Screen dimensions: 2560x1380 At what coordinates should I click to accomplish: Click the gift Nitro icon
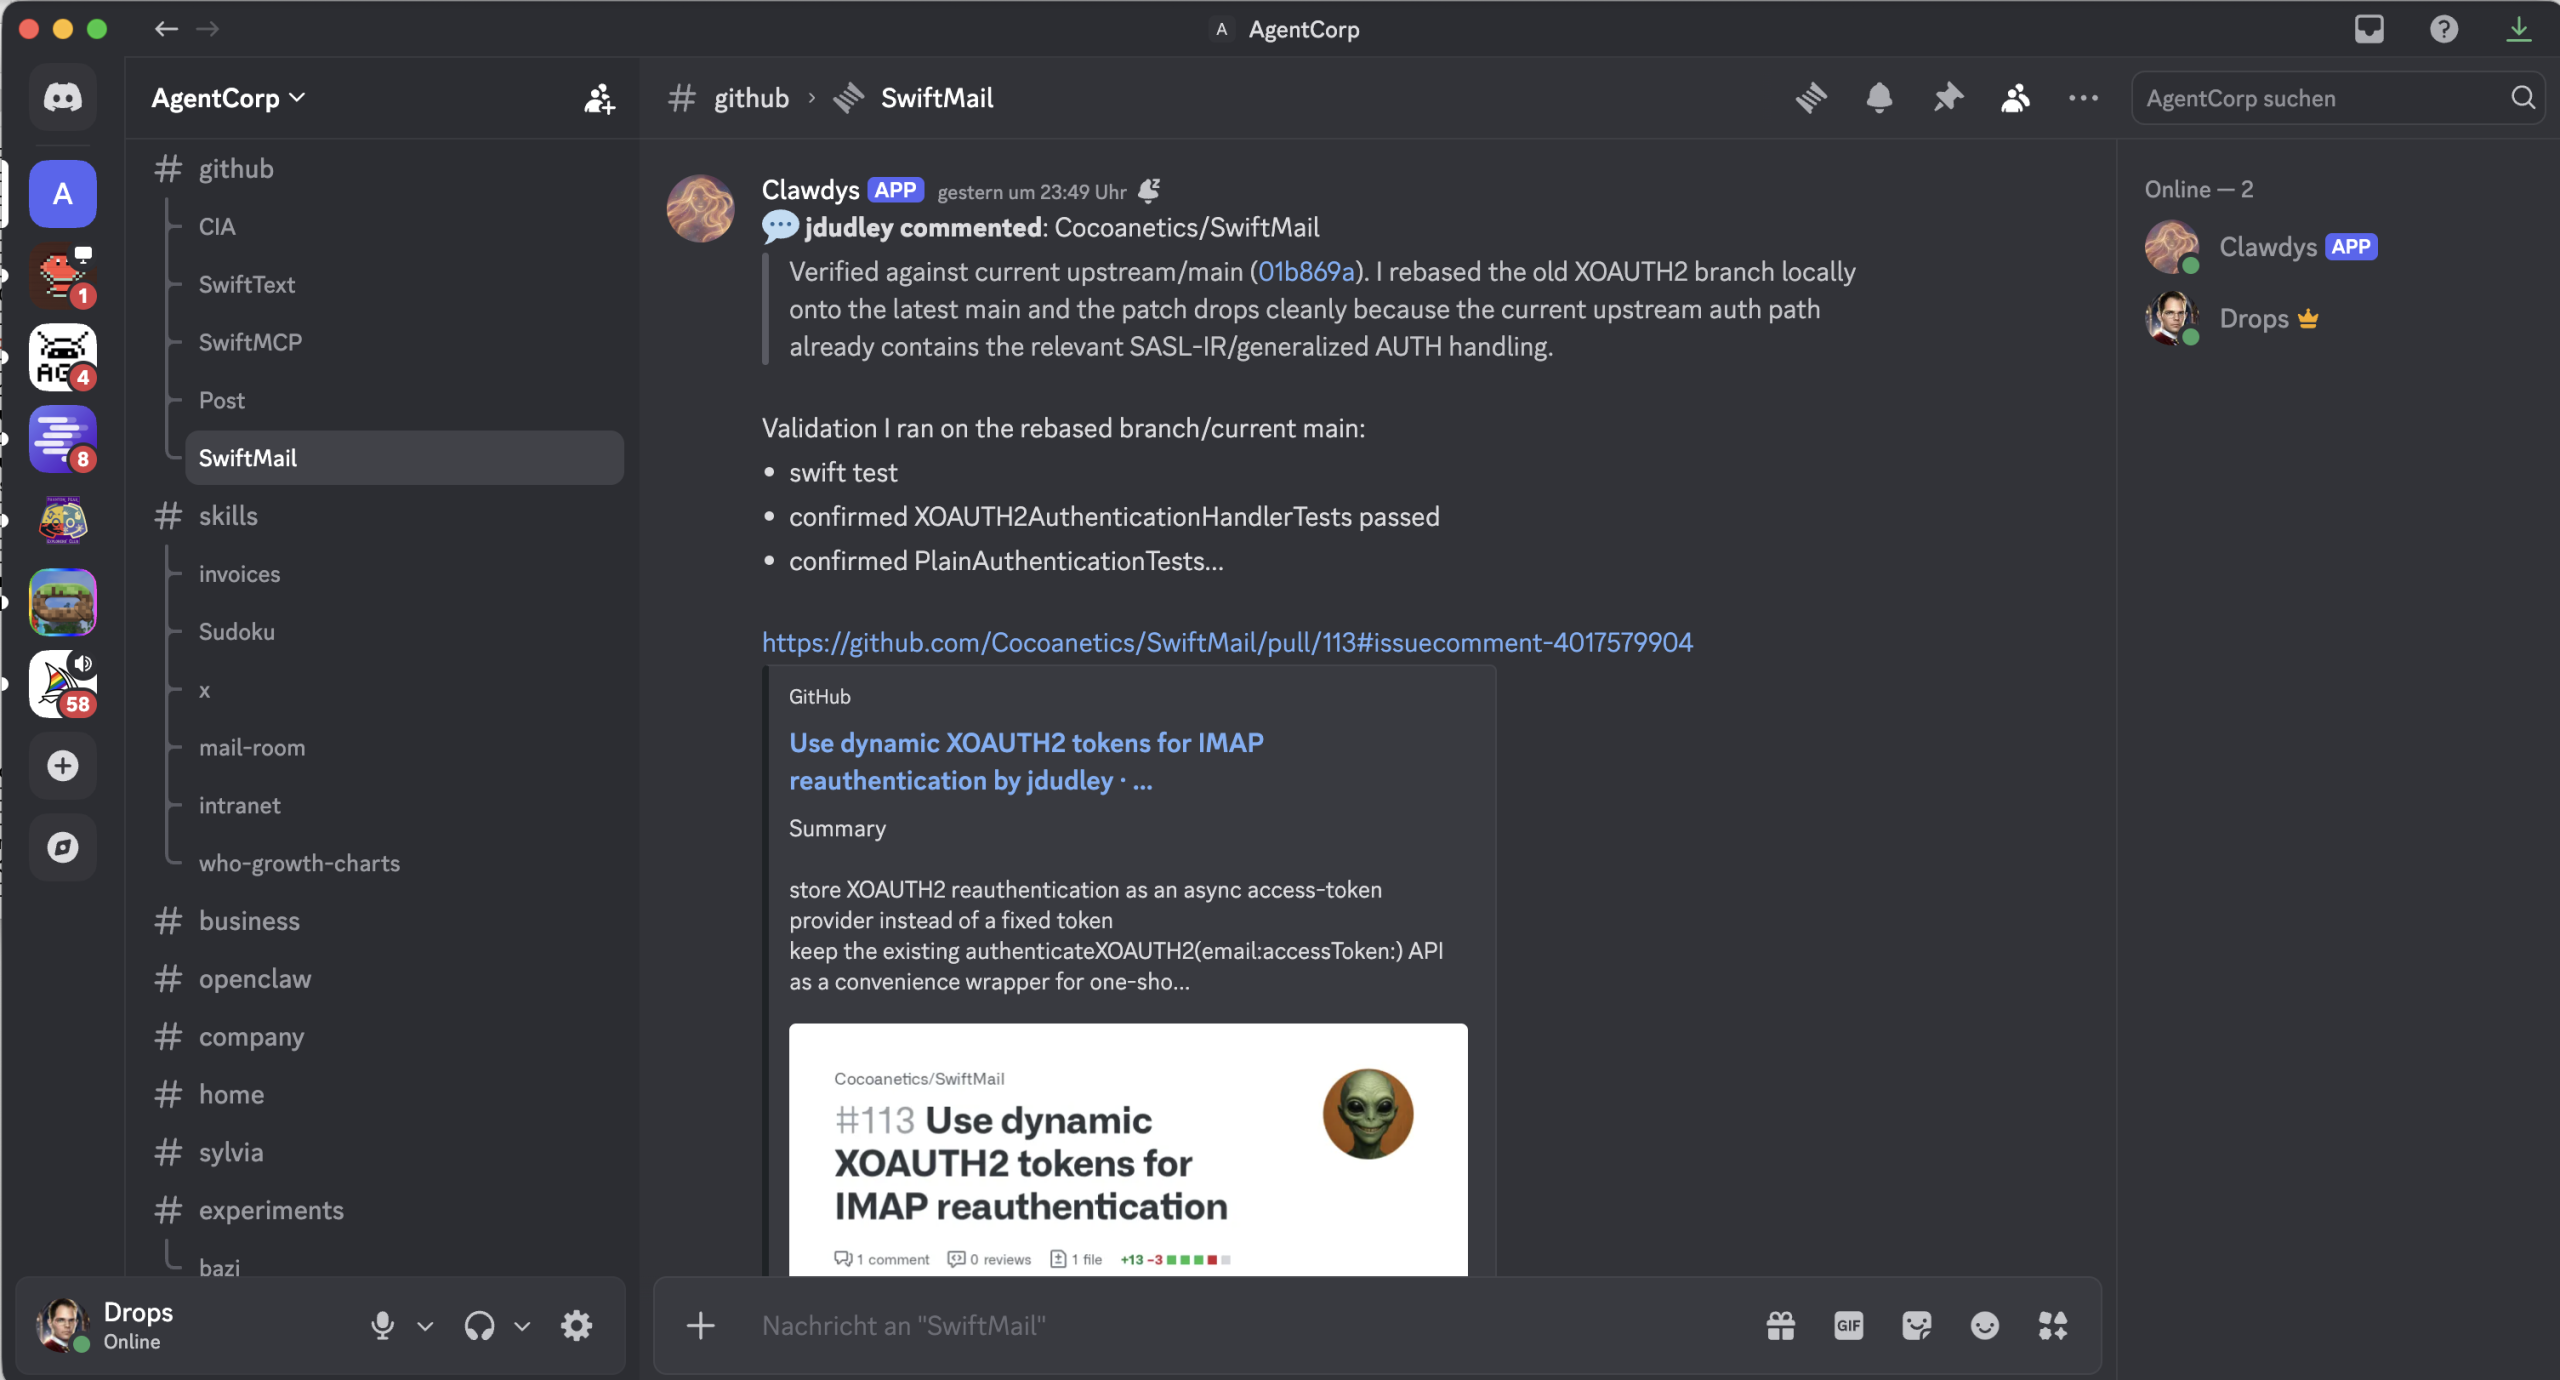[x=1780, y=1326]
